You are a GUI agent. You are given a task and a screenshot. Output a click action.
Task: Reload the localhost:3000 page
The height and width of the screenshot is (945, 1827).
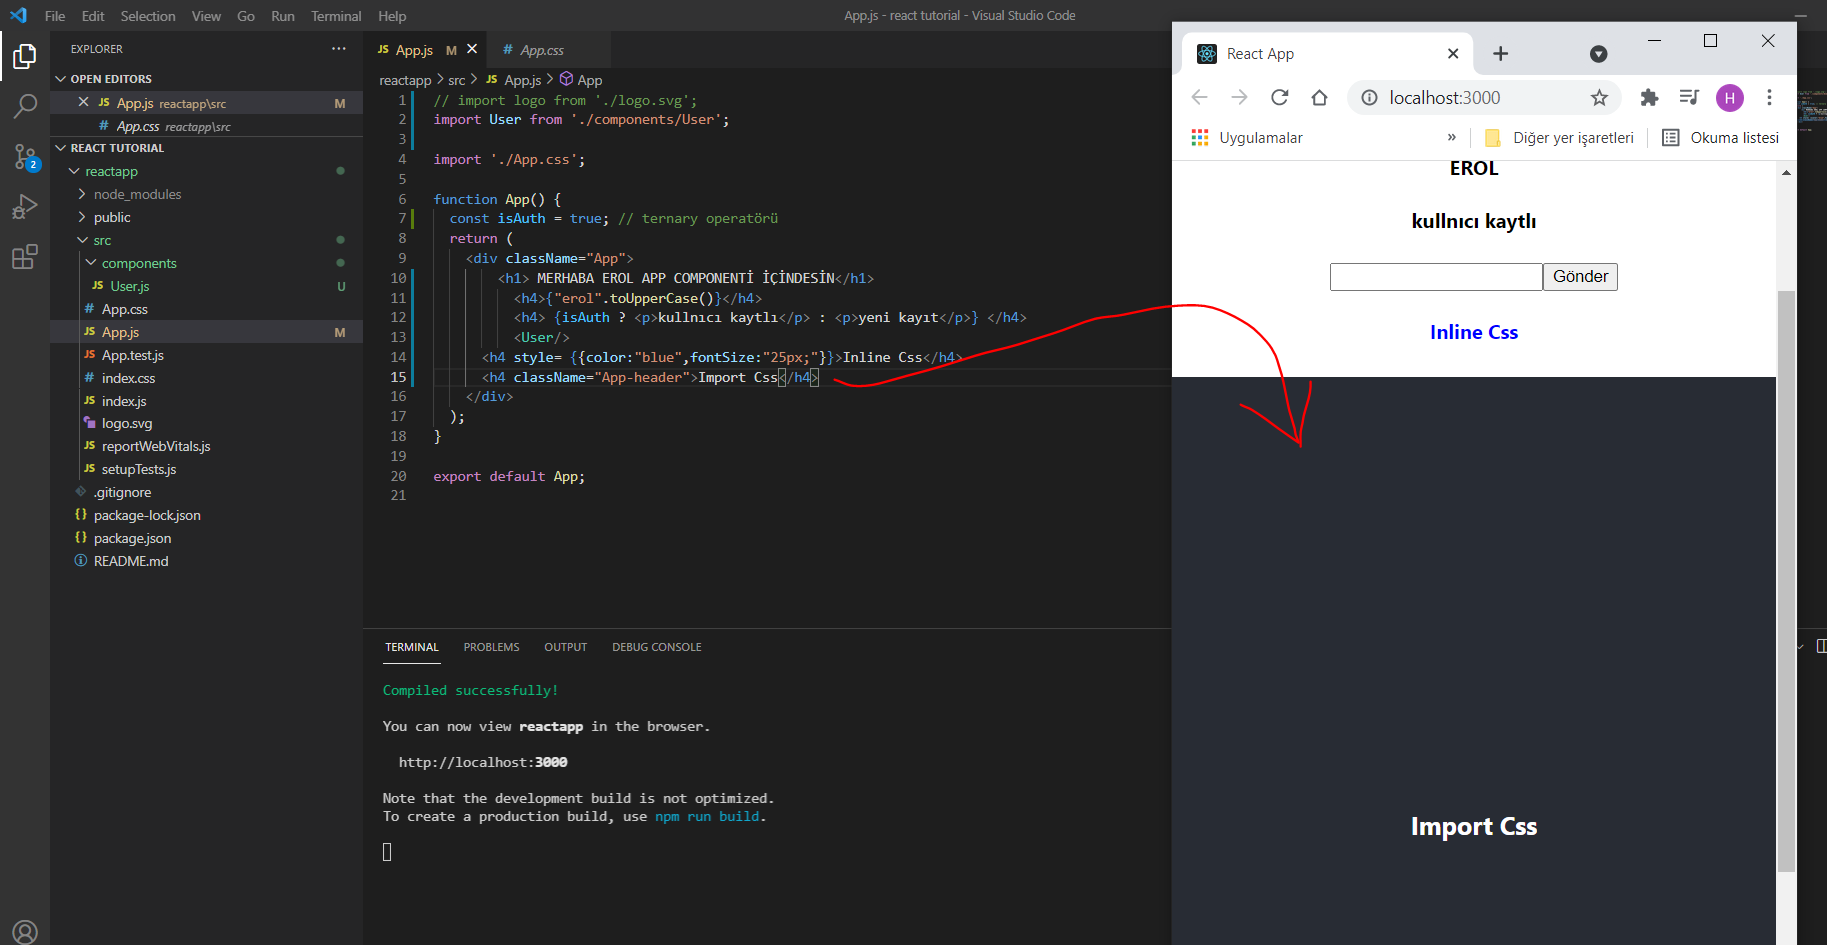click(x=1279, y=97)
